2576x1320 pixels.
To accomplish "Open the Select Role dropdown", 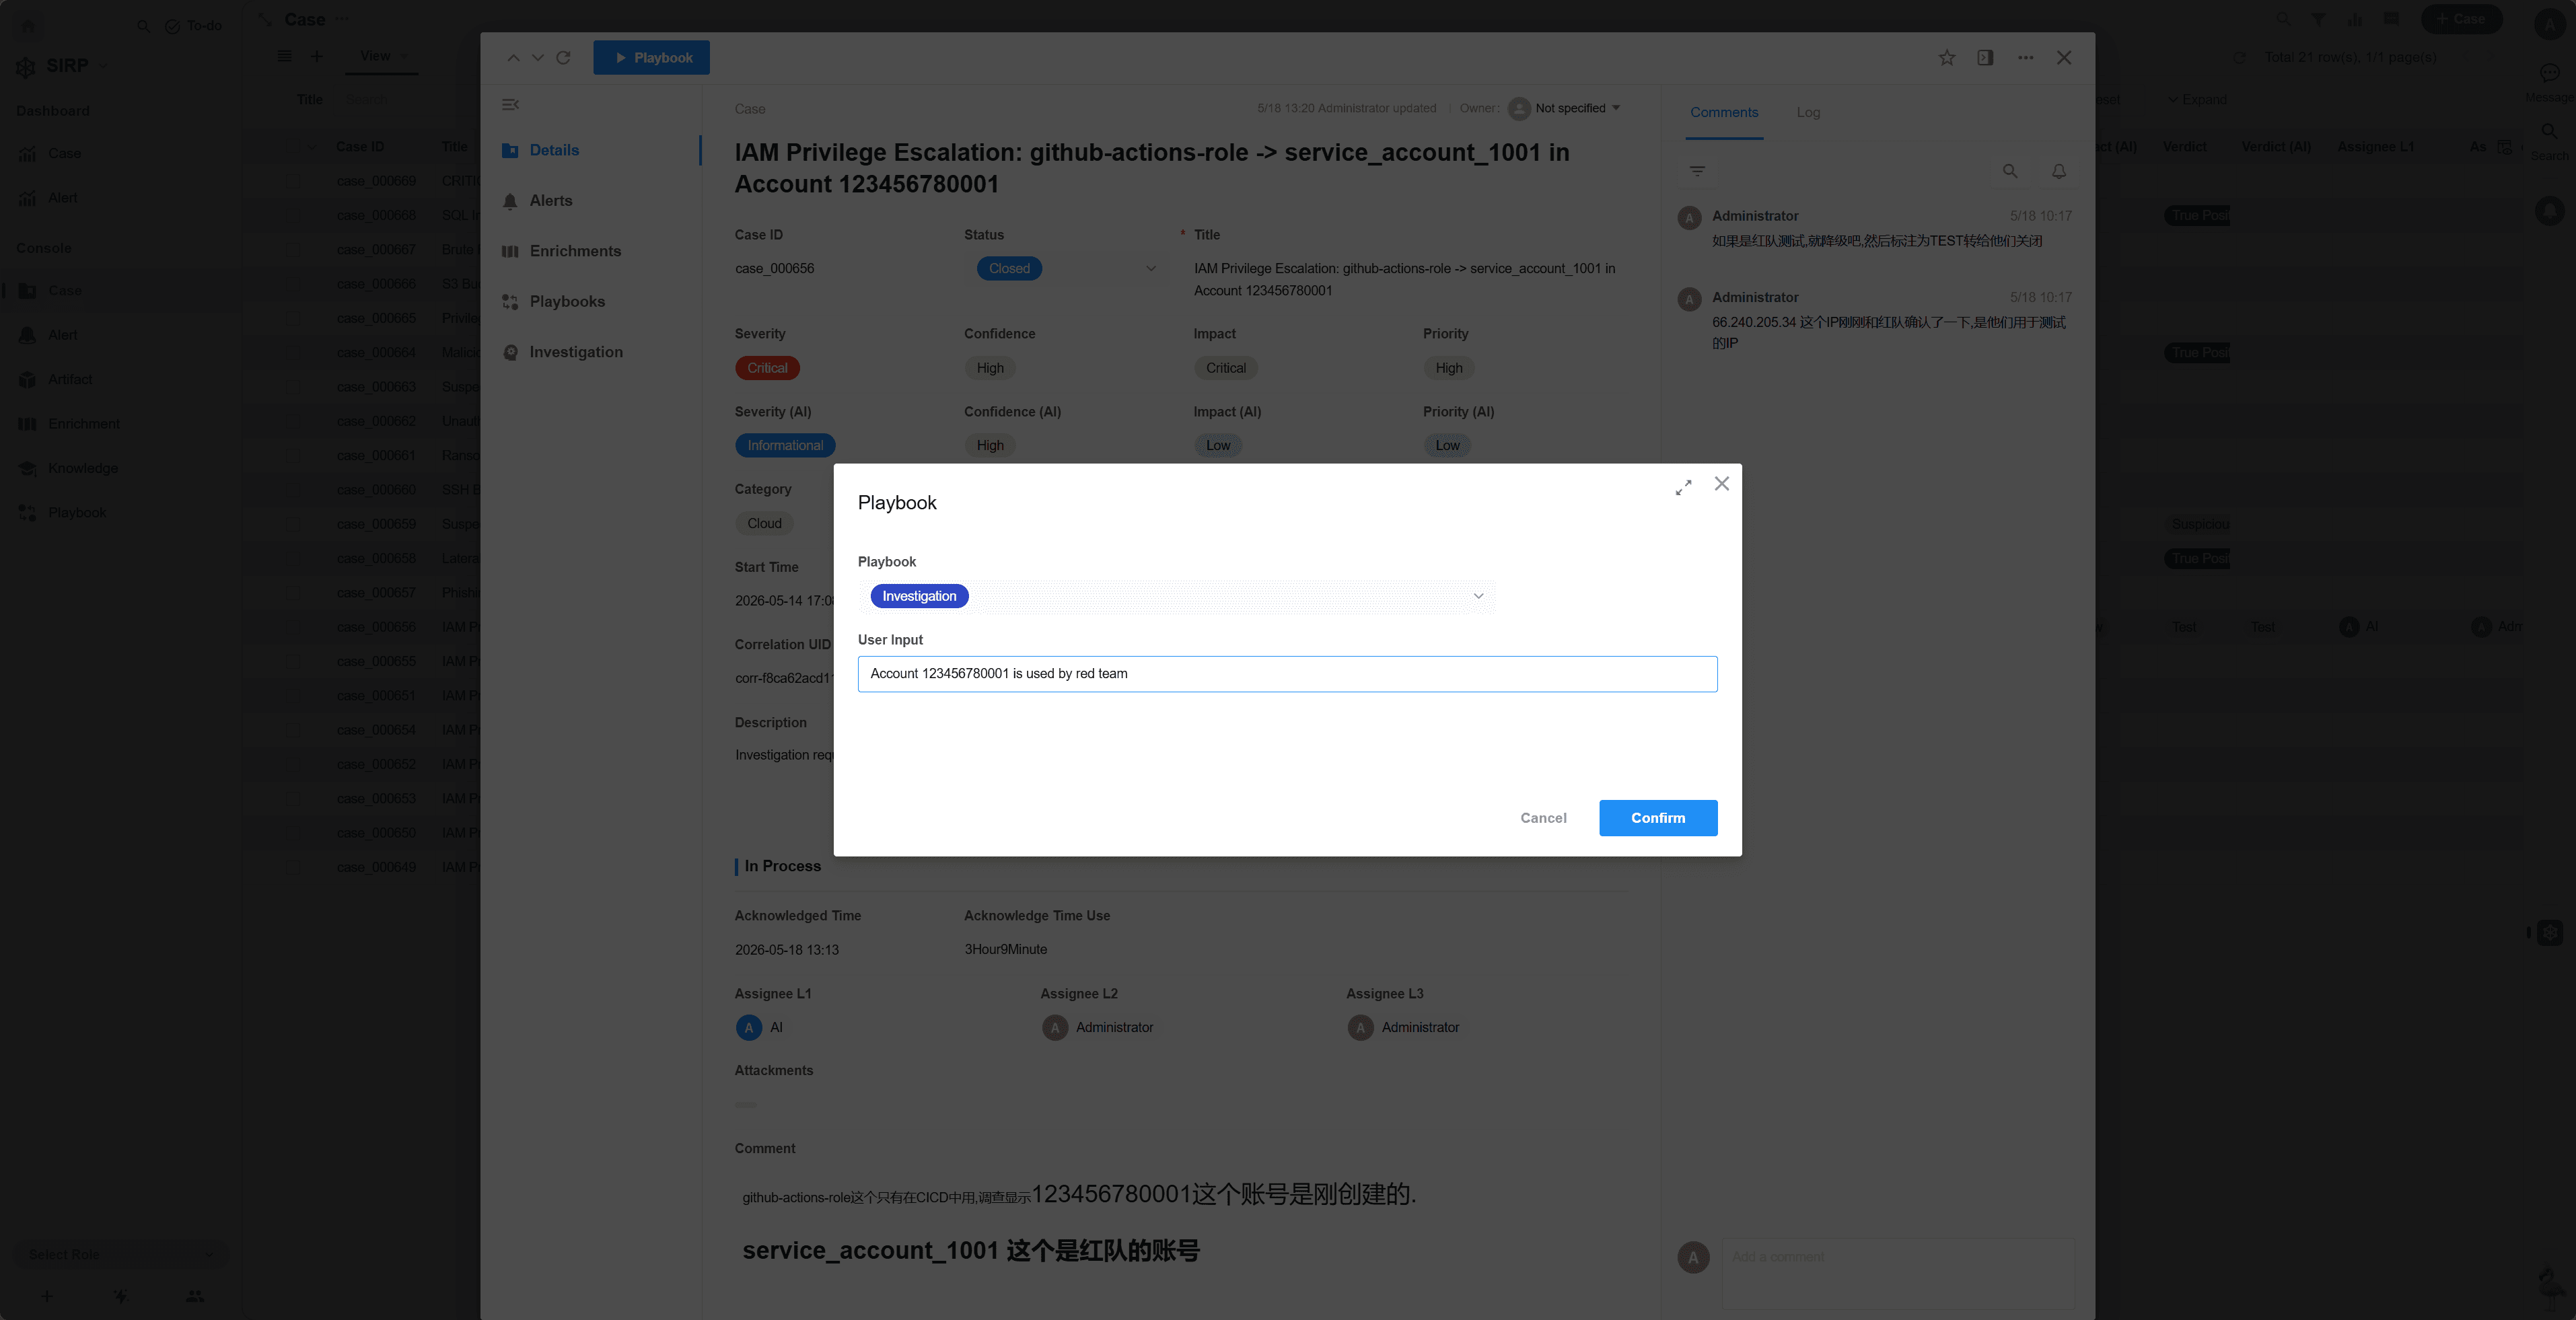I will [121, 1255].
